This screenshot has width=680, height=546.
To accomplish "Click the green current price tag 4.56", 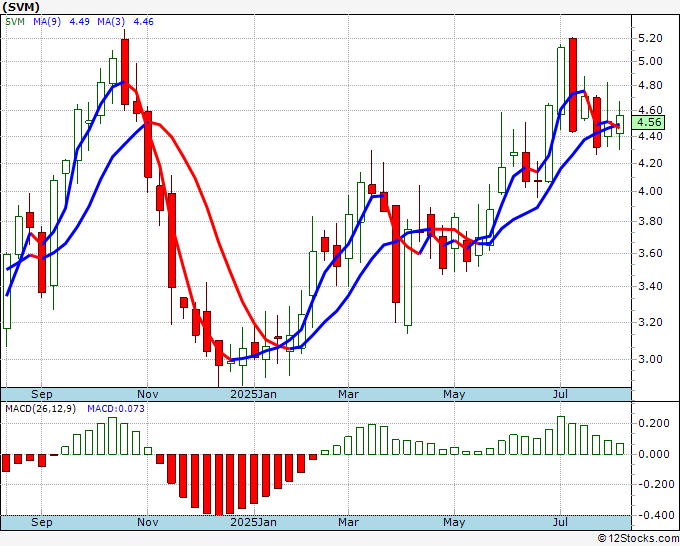I will click(x=648, y=123).
